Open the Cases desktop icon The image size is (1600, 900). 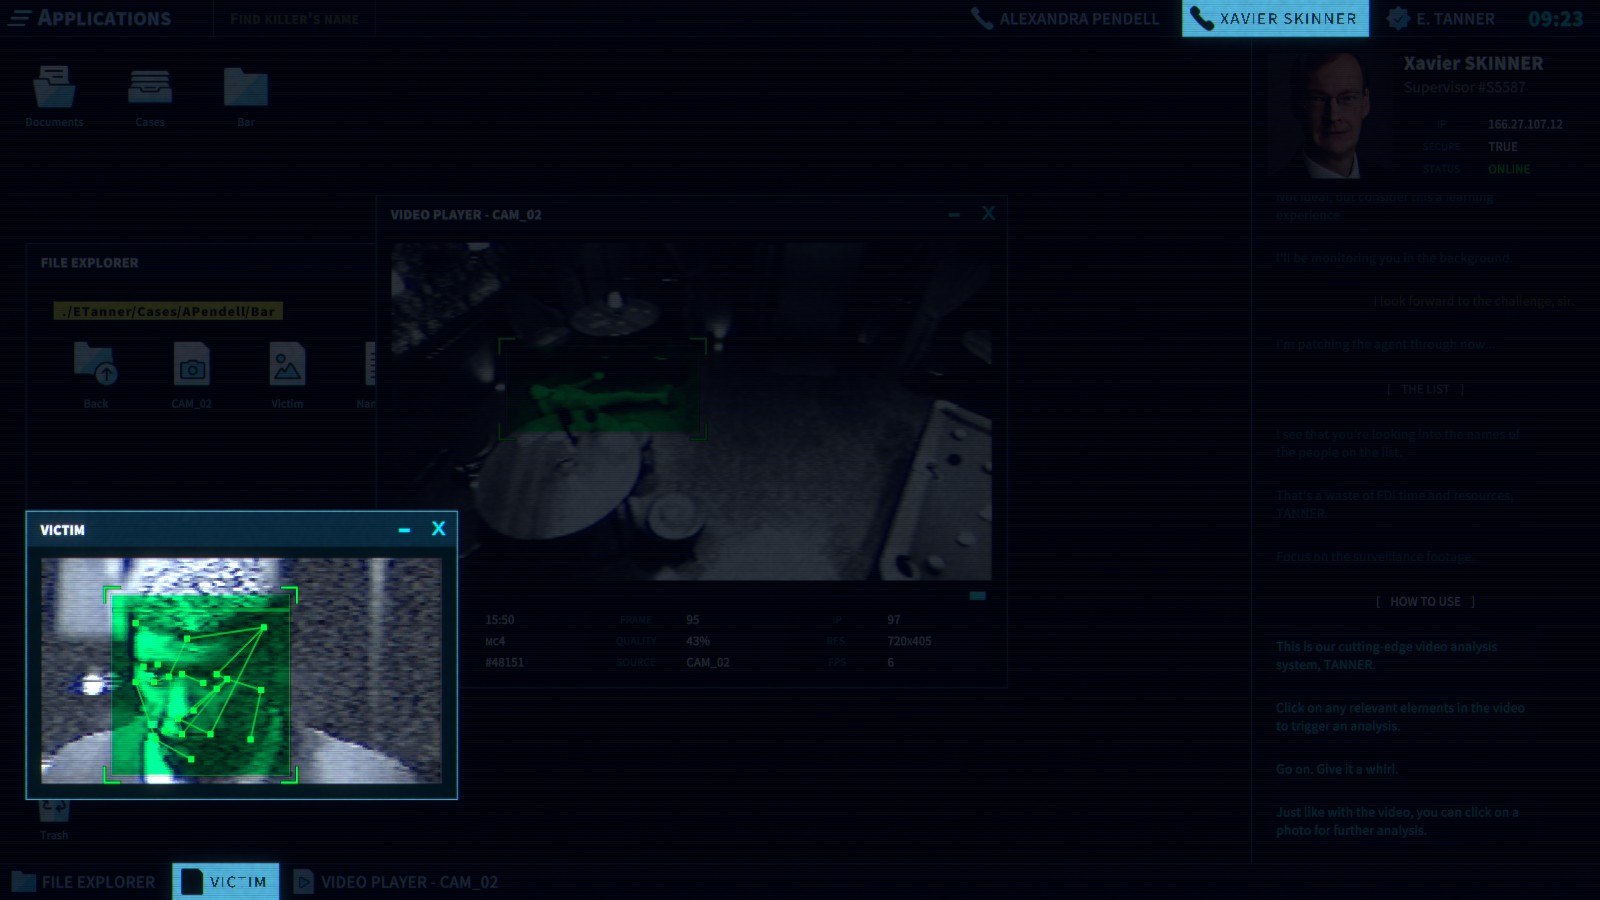tap(150, 90)
